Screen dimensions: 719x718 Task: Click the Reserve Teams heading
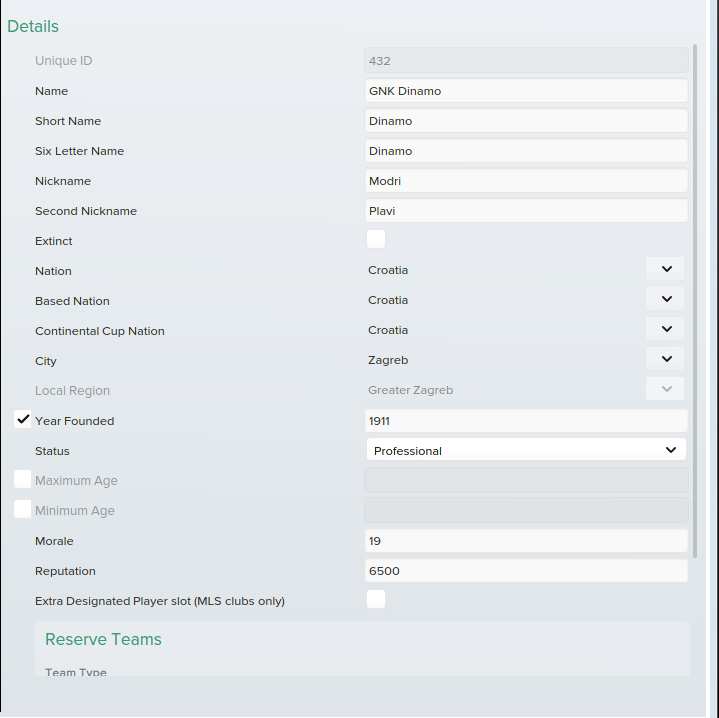(x=103, y=639)
